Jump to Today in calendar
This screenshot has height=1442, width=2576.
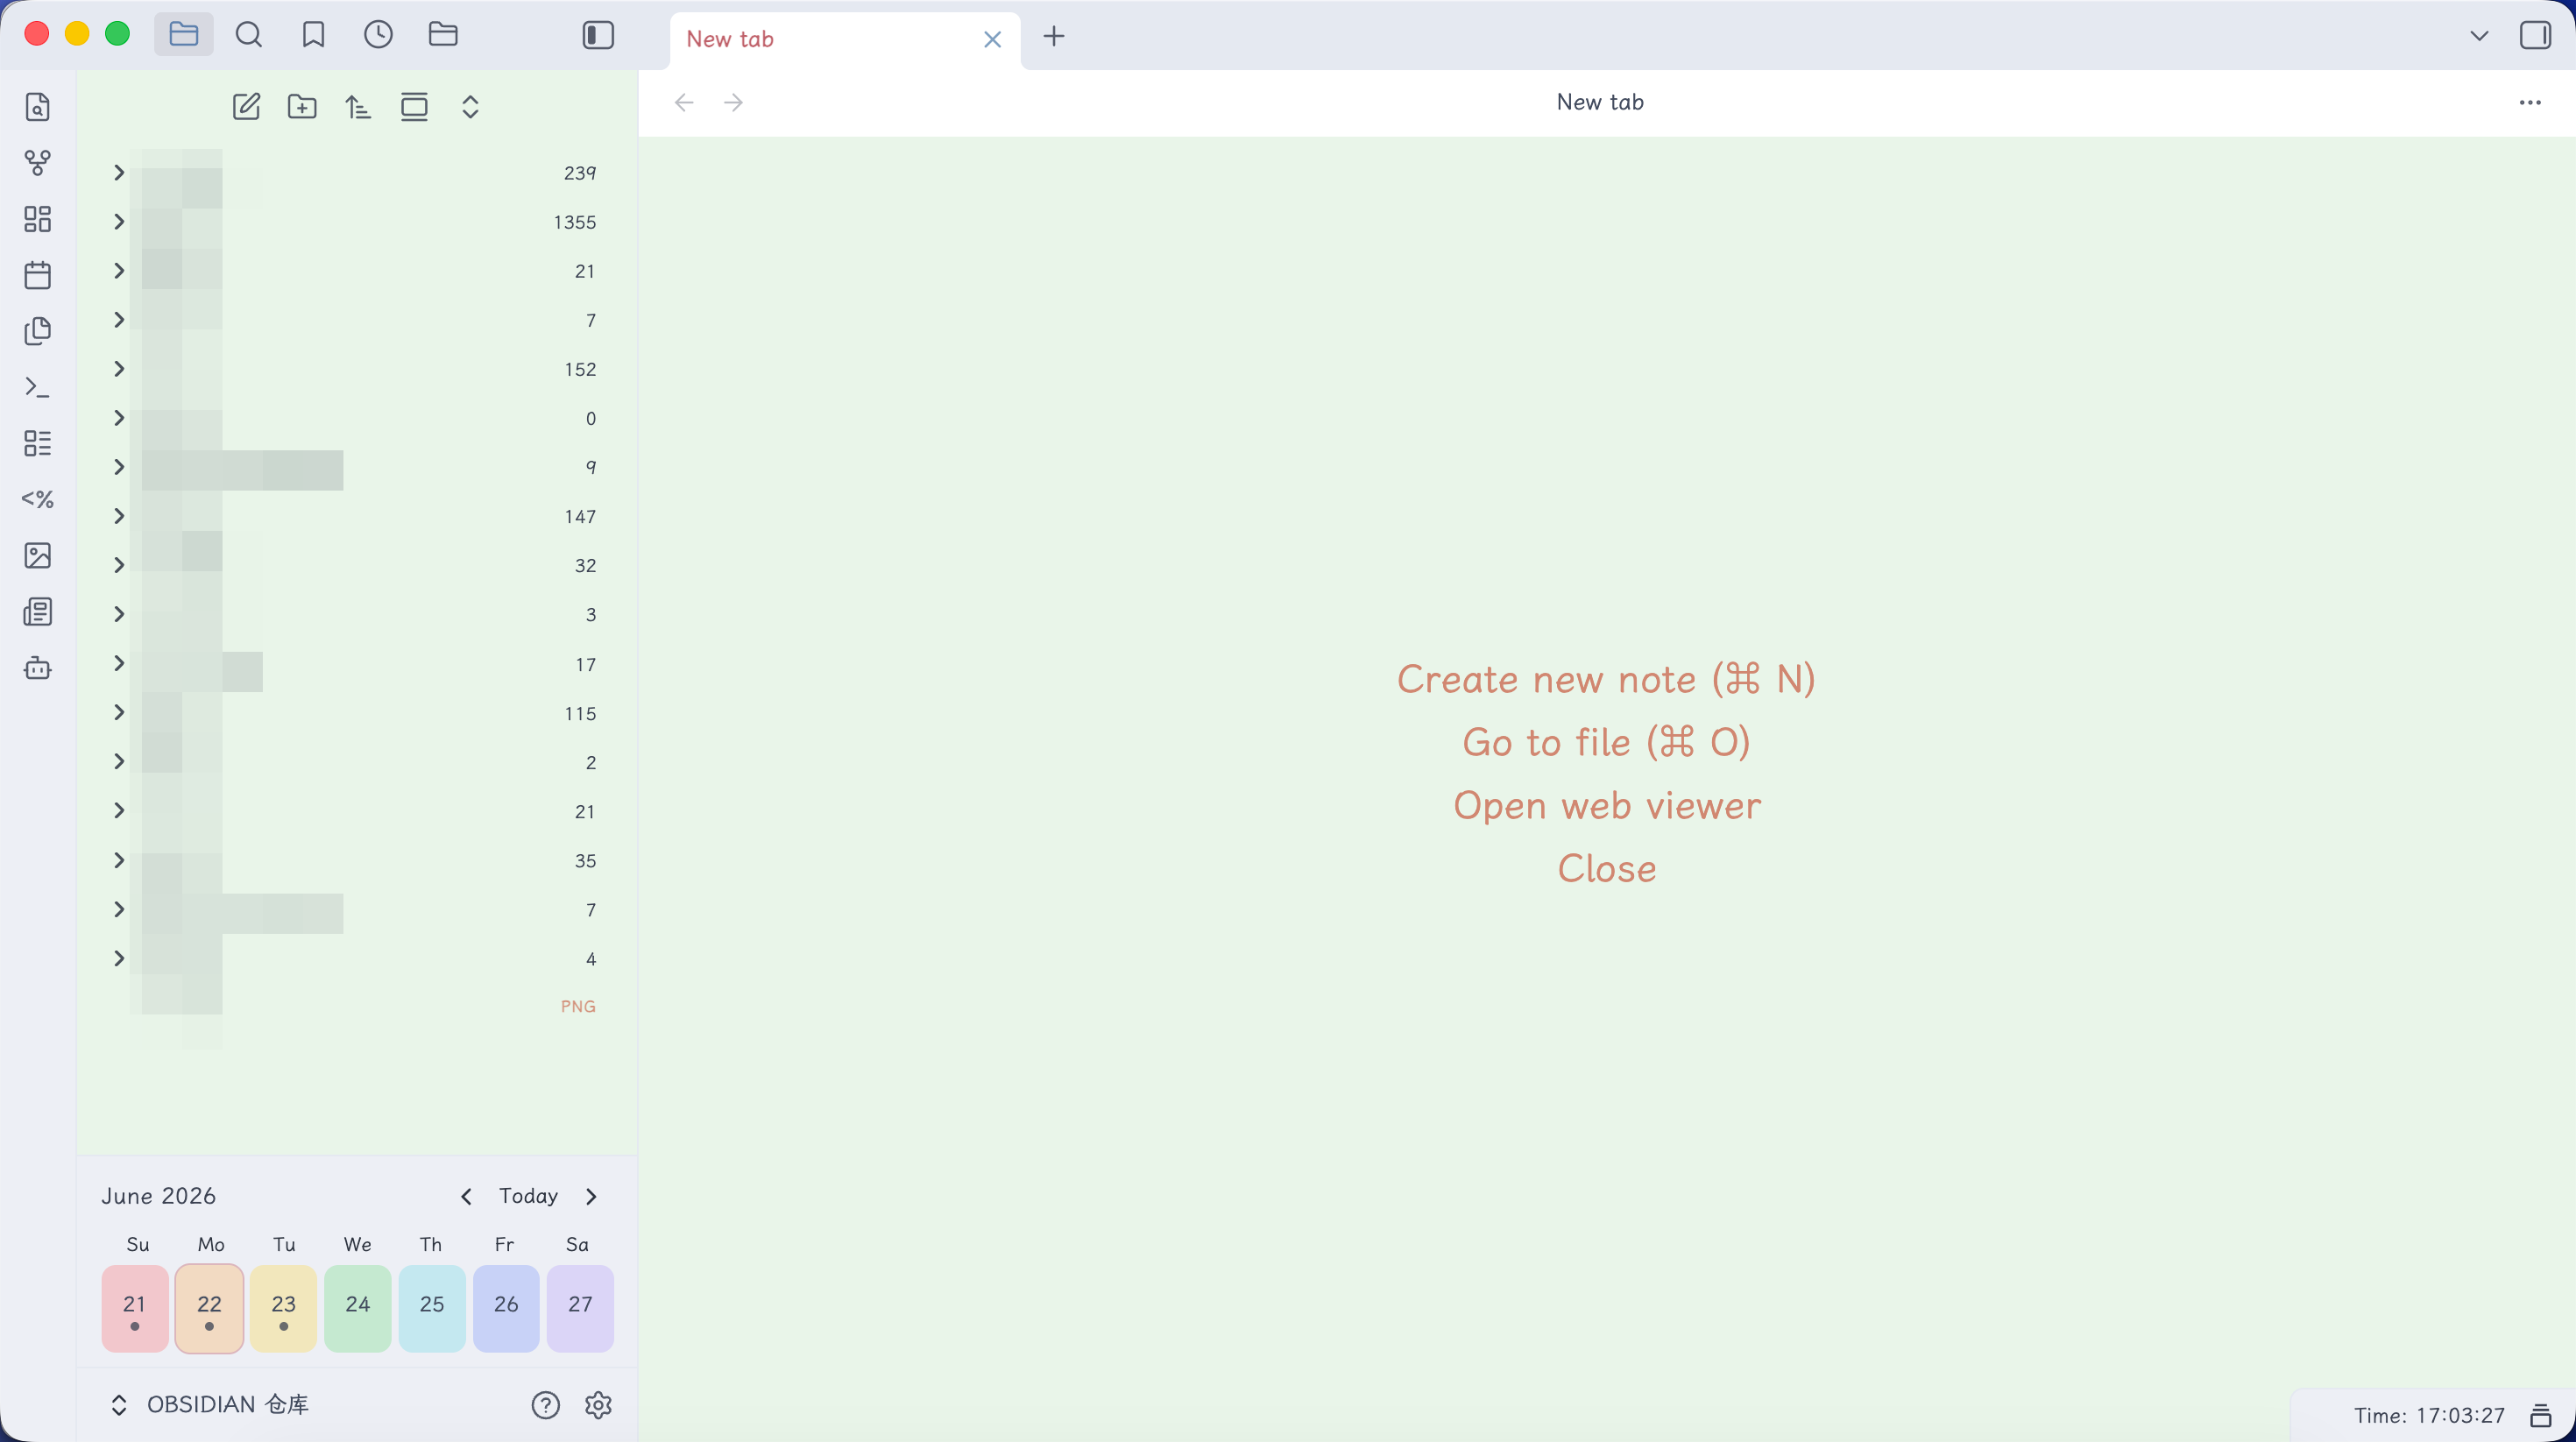(528, 1196)
